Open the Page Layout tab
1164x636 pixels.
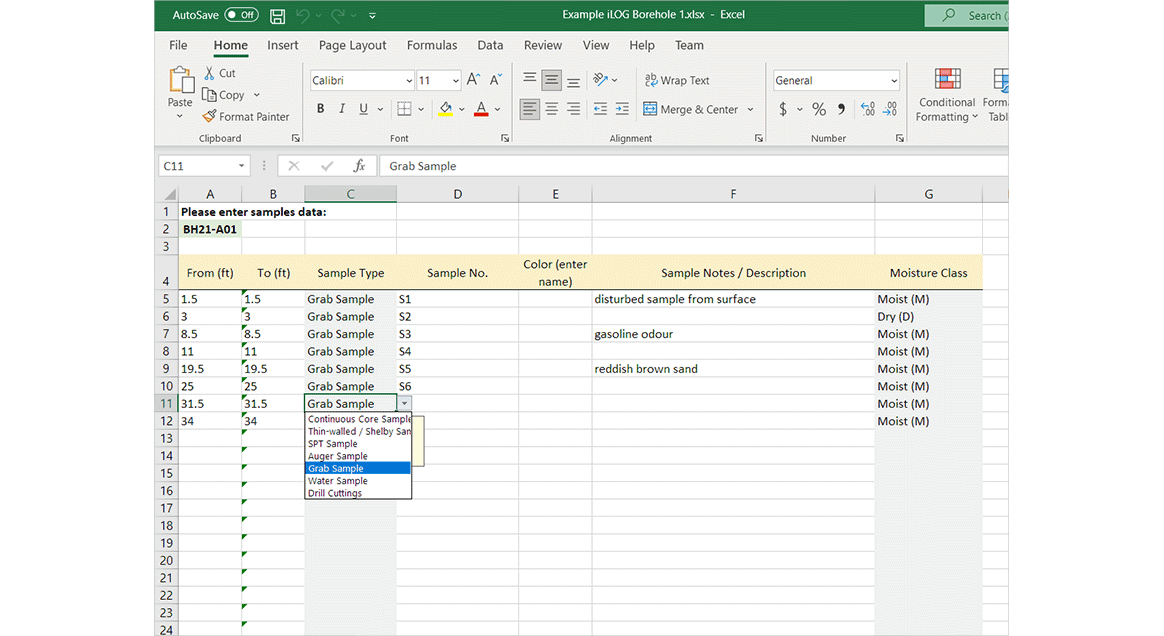point(353,45)
